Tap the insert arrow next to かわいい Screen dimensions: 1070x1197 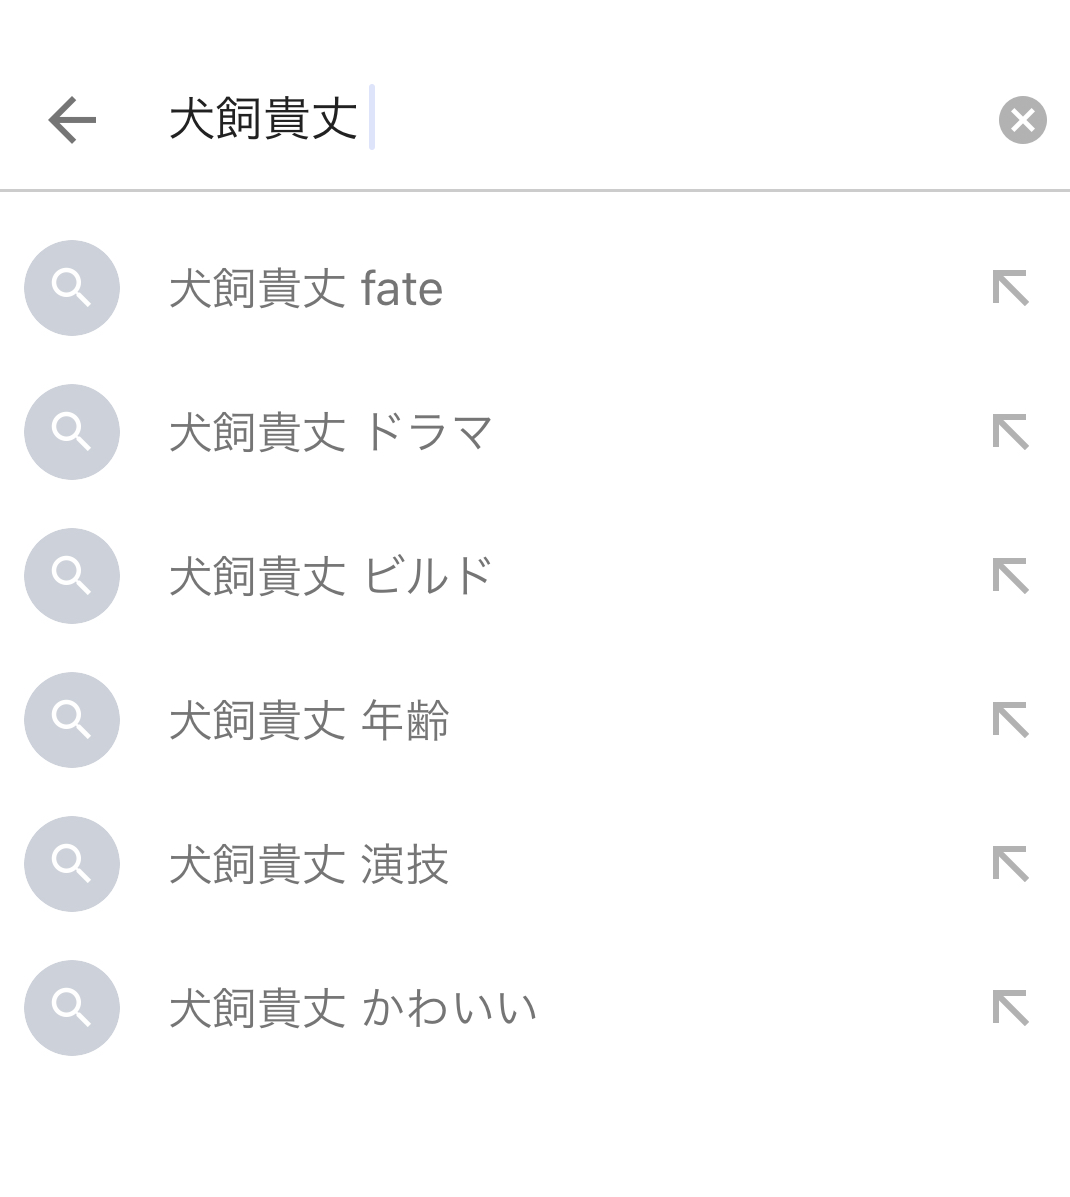click(x=1010, y=1008)
